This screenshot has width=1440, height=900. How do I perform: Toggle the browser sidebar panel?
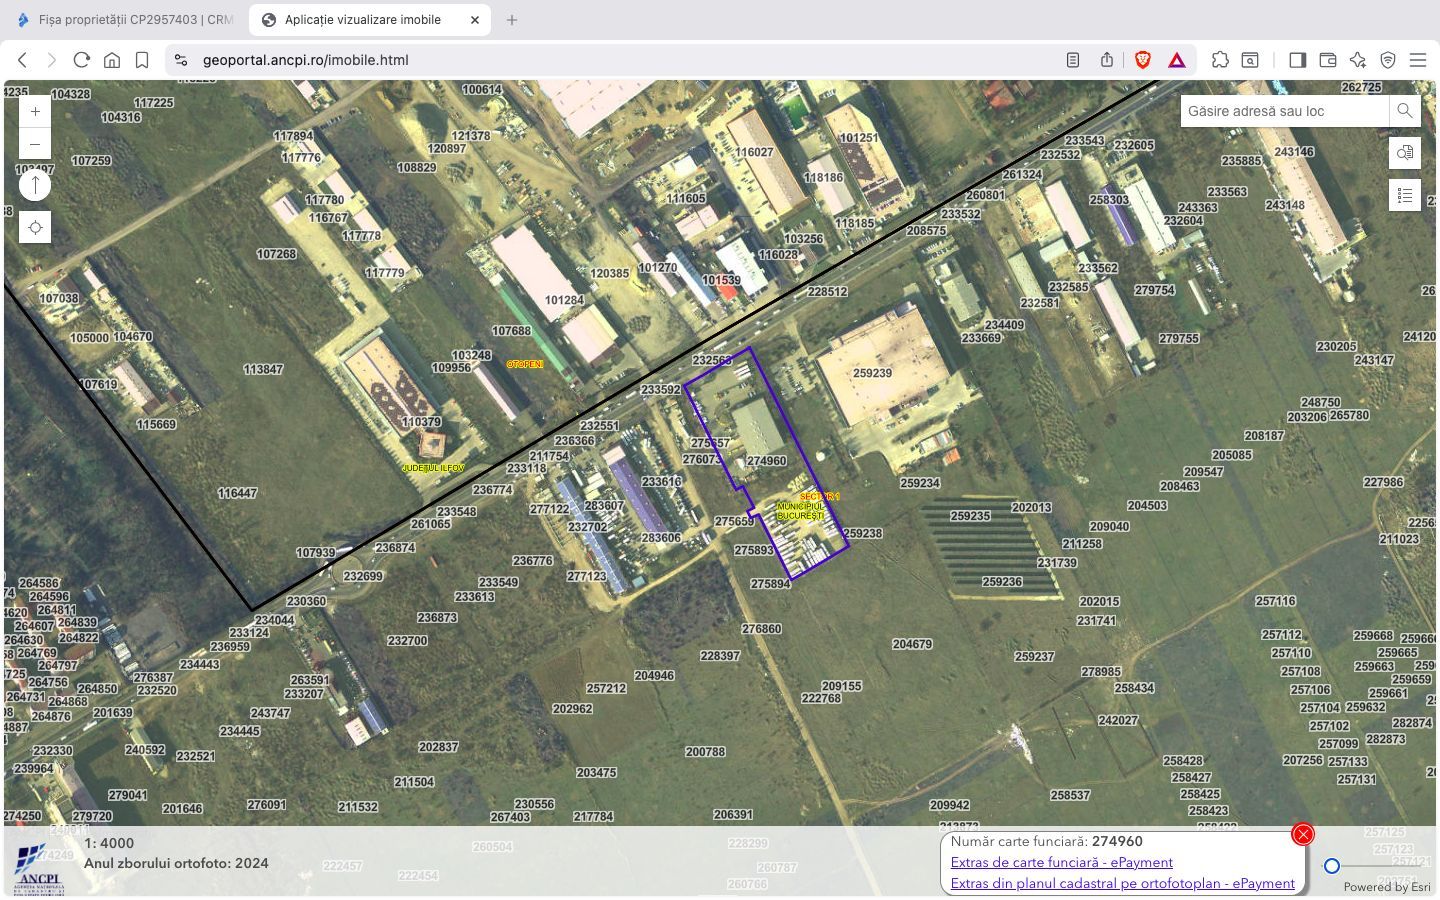(1297, 60)
